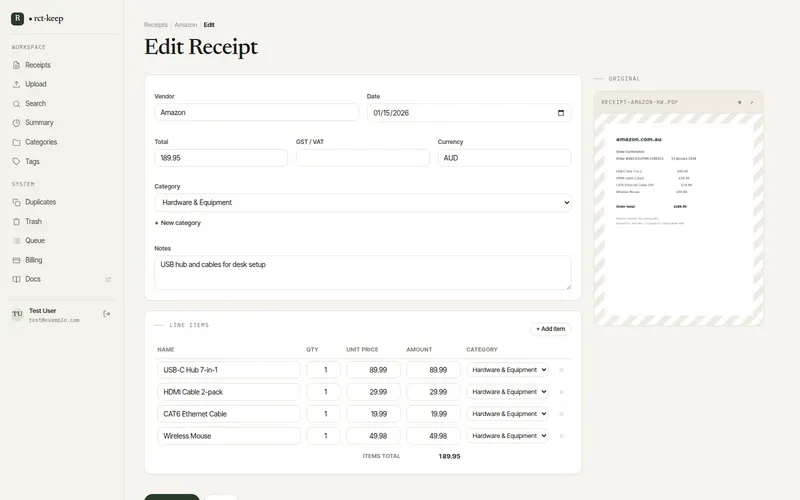The image size is (800, 500).
Task: Open the Summary page
Action: (39, 122)
